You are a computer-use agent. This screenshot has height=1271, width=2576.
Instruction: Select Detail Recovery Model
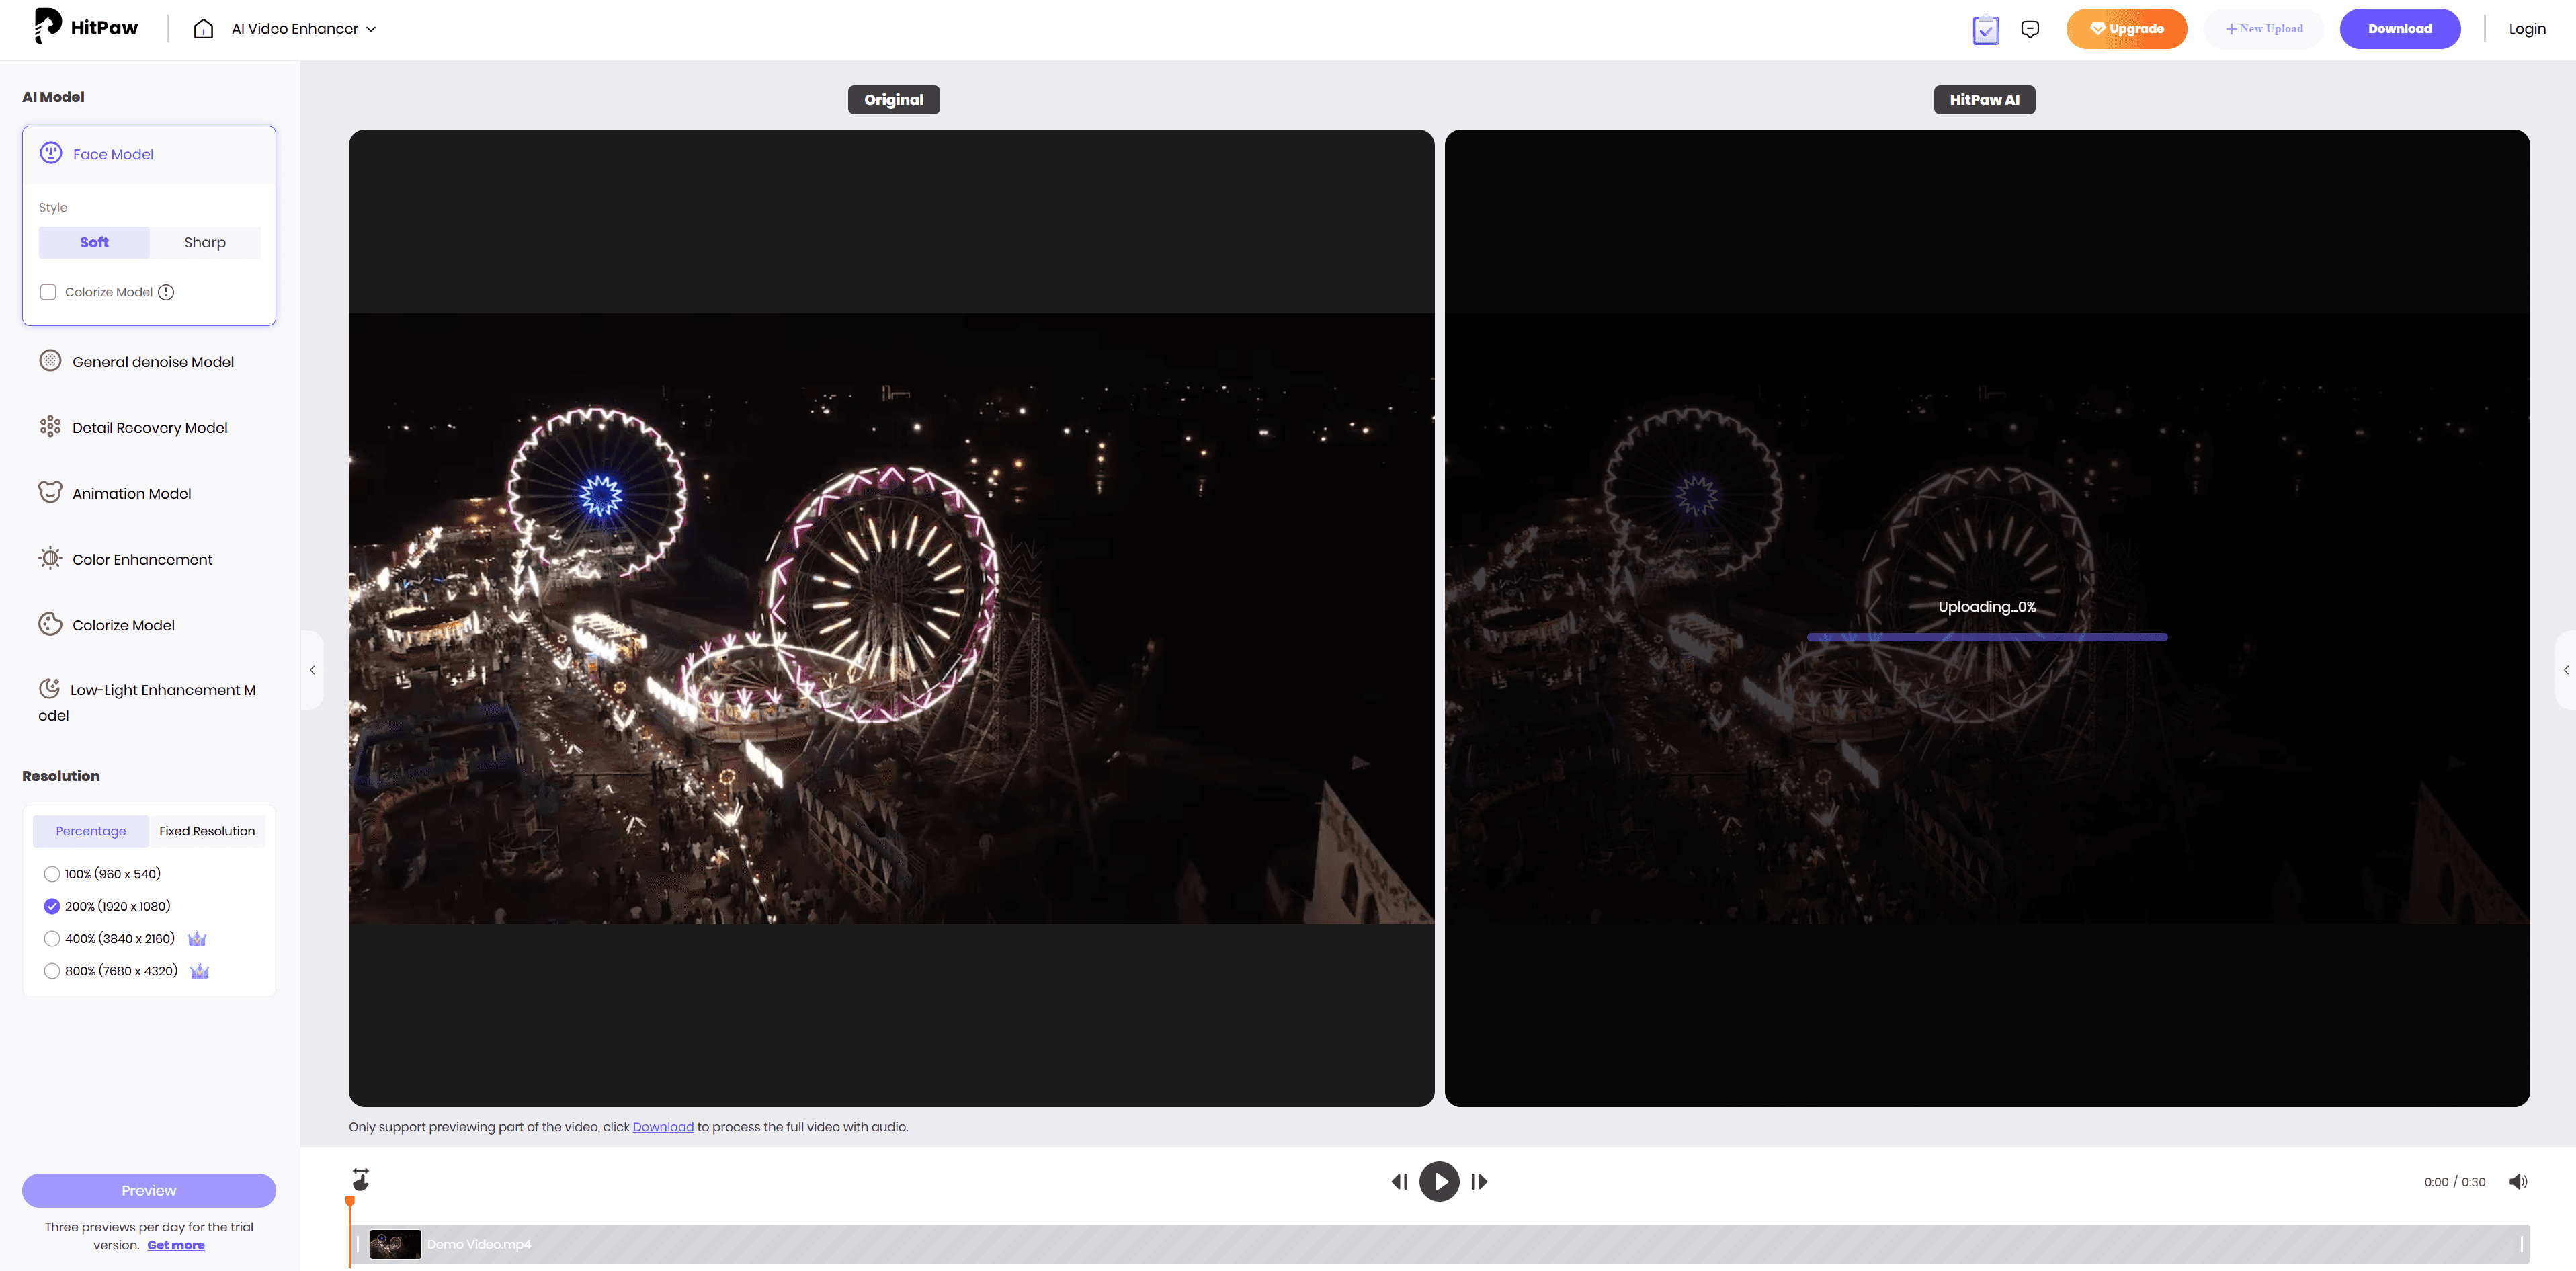[149, 427]
